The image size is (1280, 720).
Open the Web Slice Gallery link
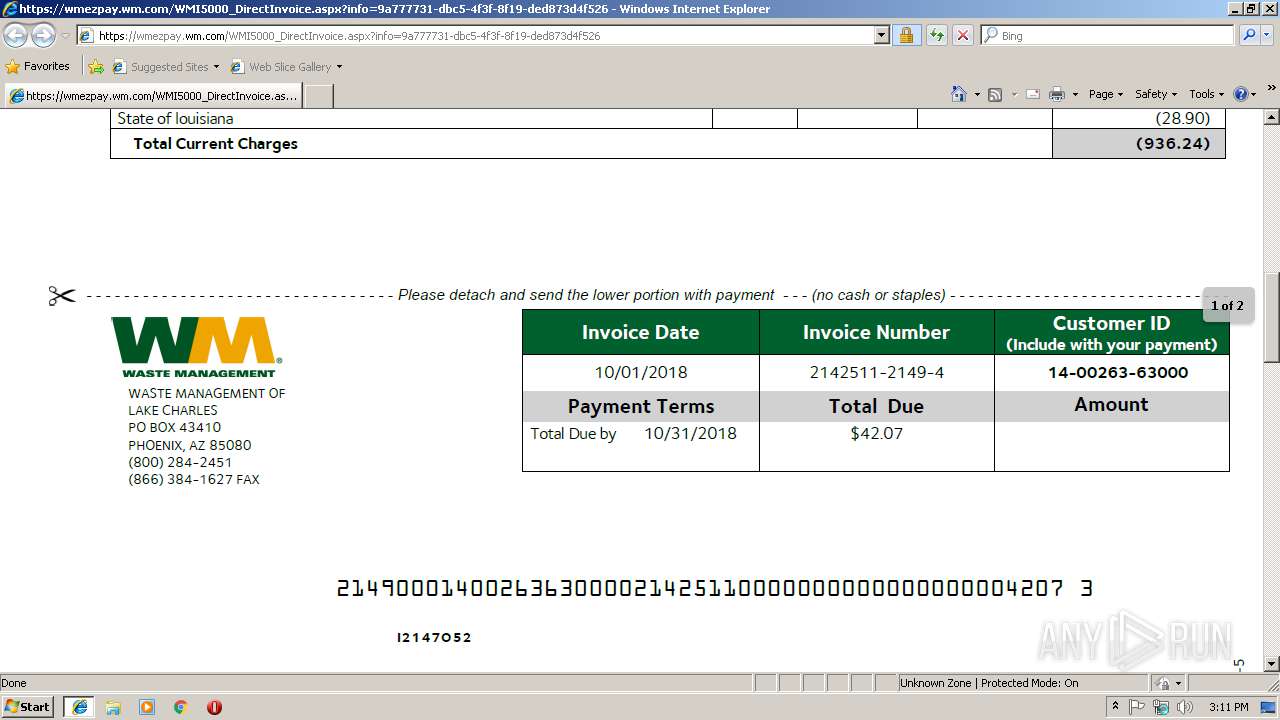[x=281, y=67]
